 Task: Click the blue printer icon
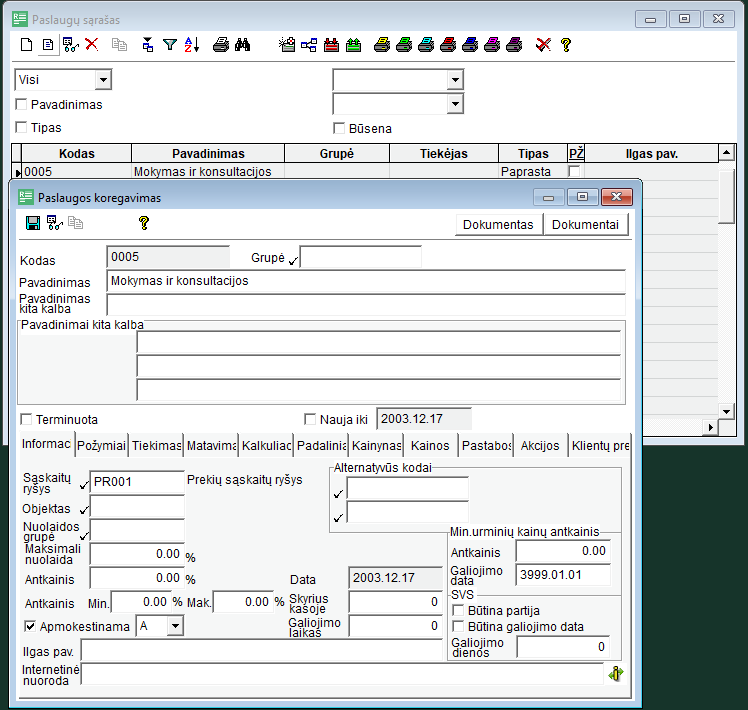[x=469, y=45]
